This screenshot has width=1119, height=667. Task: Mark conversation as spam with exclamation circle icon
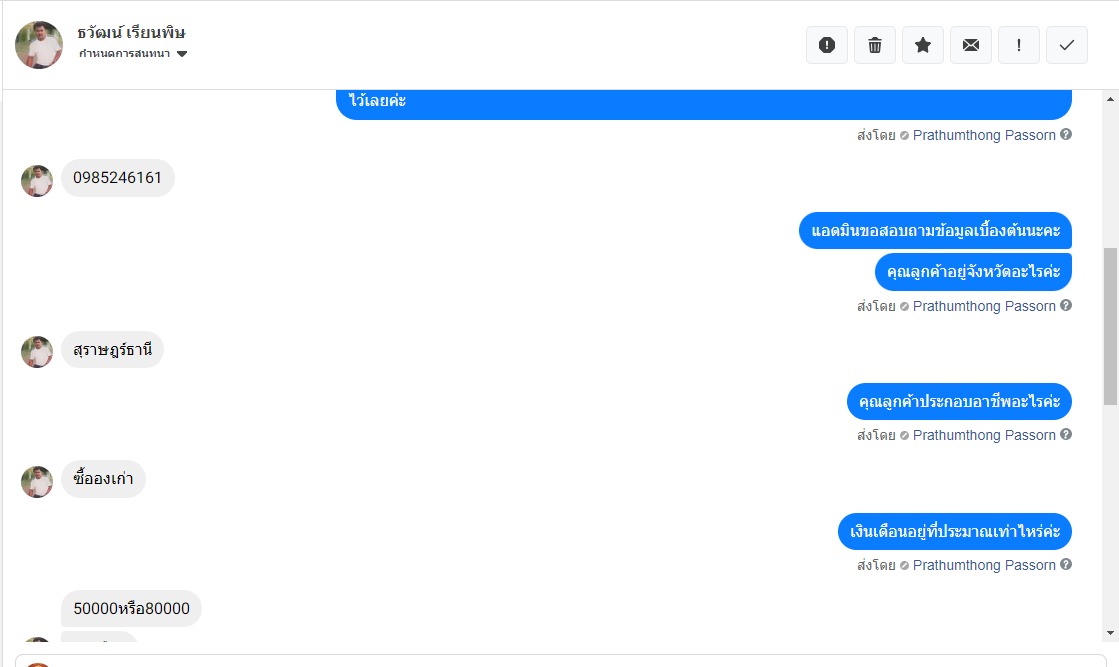coord(826,45)
